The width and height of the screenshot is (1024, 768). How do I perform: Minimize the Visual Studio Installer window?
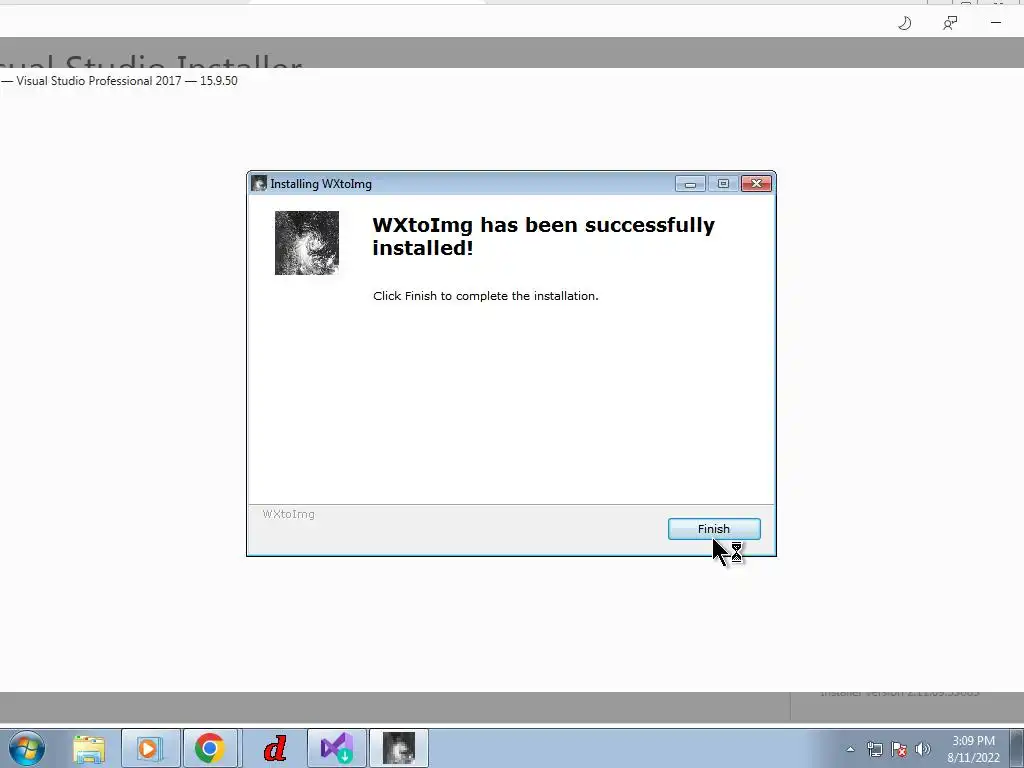[996, 23]
